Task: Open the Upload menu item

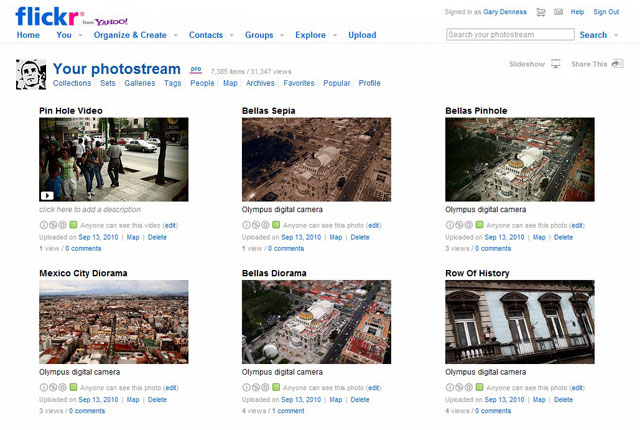Action: point(362,35)
